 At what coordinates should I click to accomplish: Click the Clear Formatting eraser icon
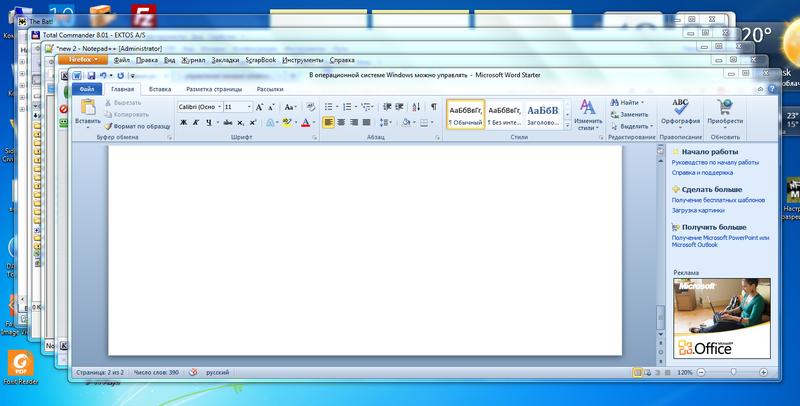[x=310, y=107]
